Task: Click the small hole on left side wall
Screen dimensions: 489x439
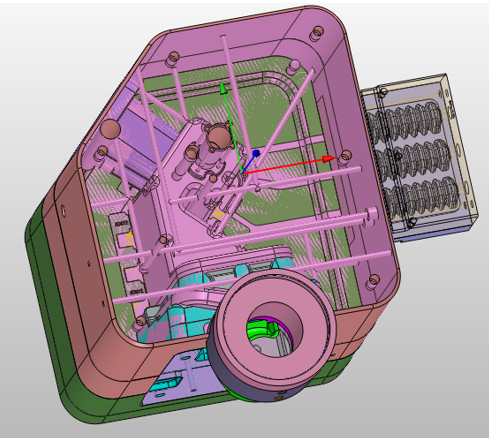Action: 63,210
